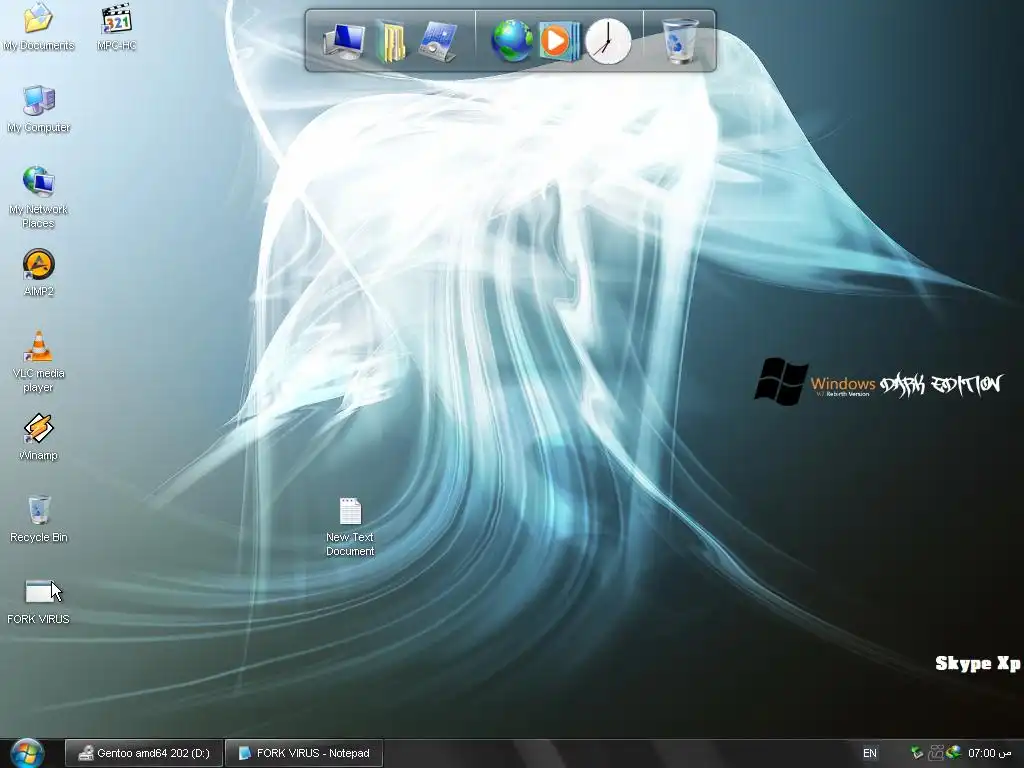Select the FORK VIRUS desktop file

[x=39, y=601]
